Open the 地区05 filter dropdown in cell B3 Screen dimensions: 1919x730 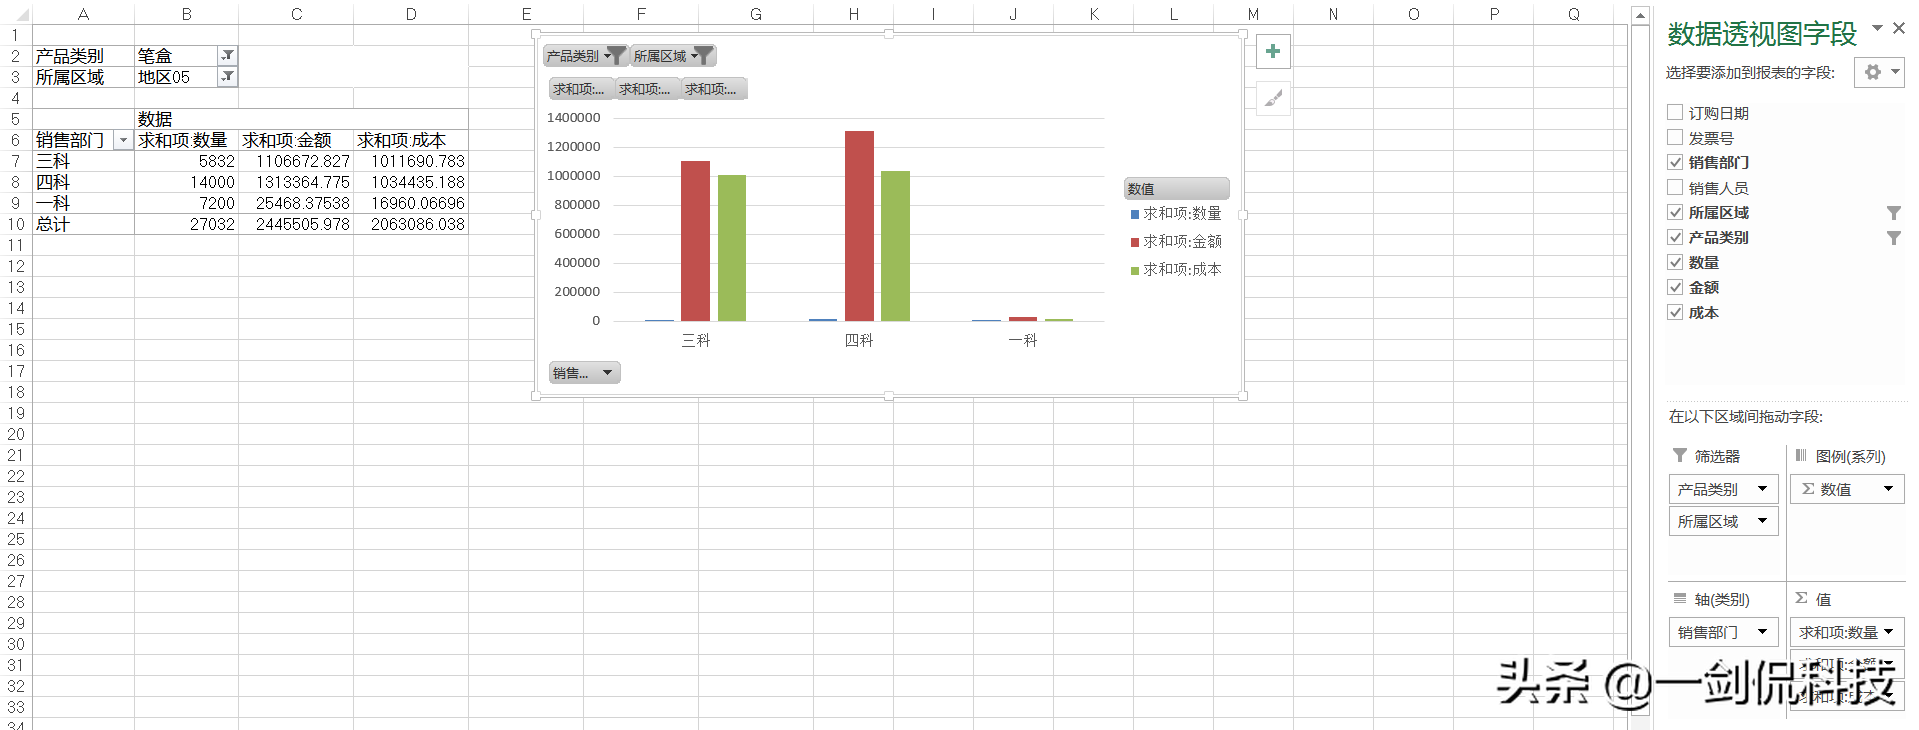click(x=228, y=76)
